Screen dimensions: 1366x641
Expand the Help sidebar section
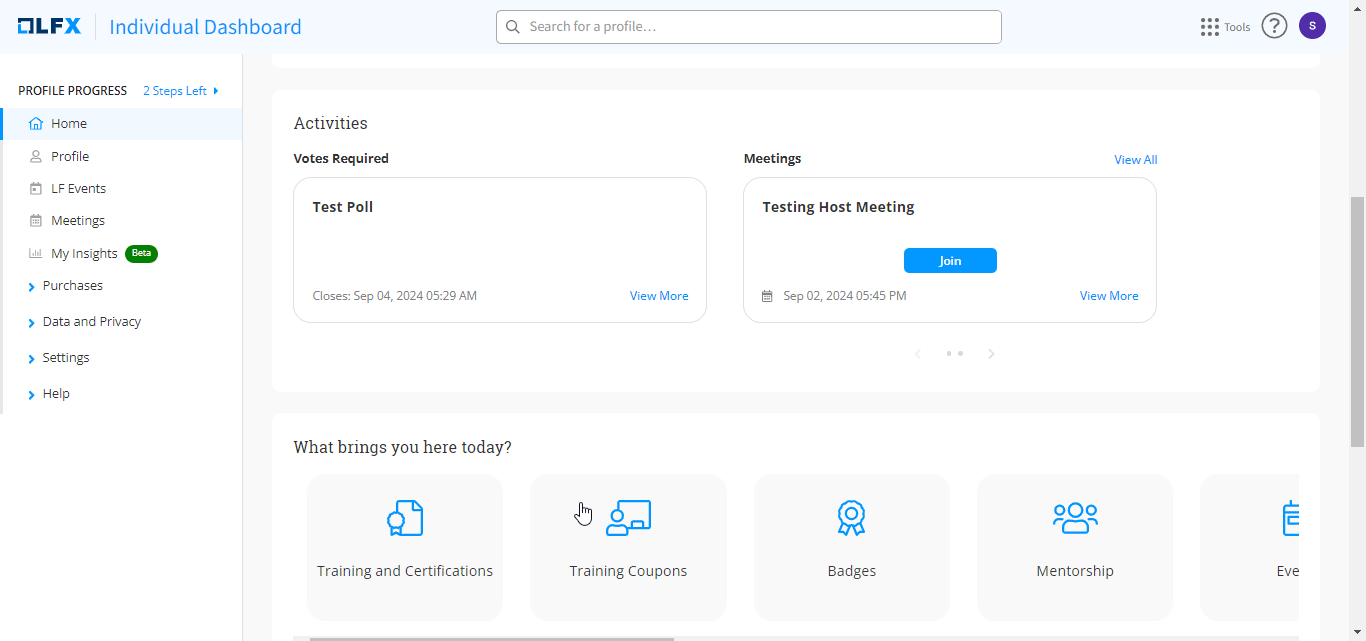[55, 394]
